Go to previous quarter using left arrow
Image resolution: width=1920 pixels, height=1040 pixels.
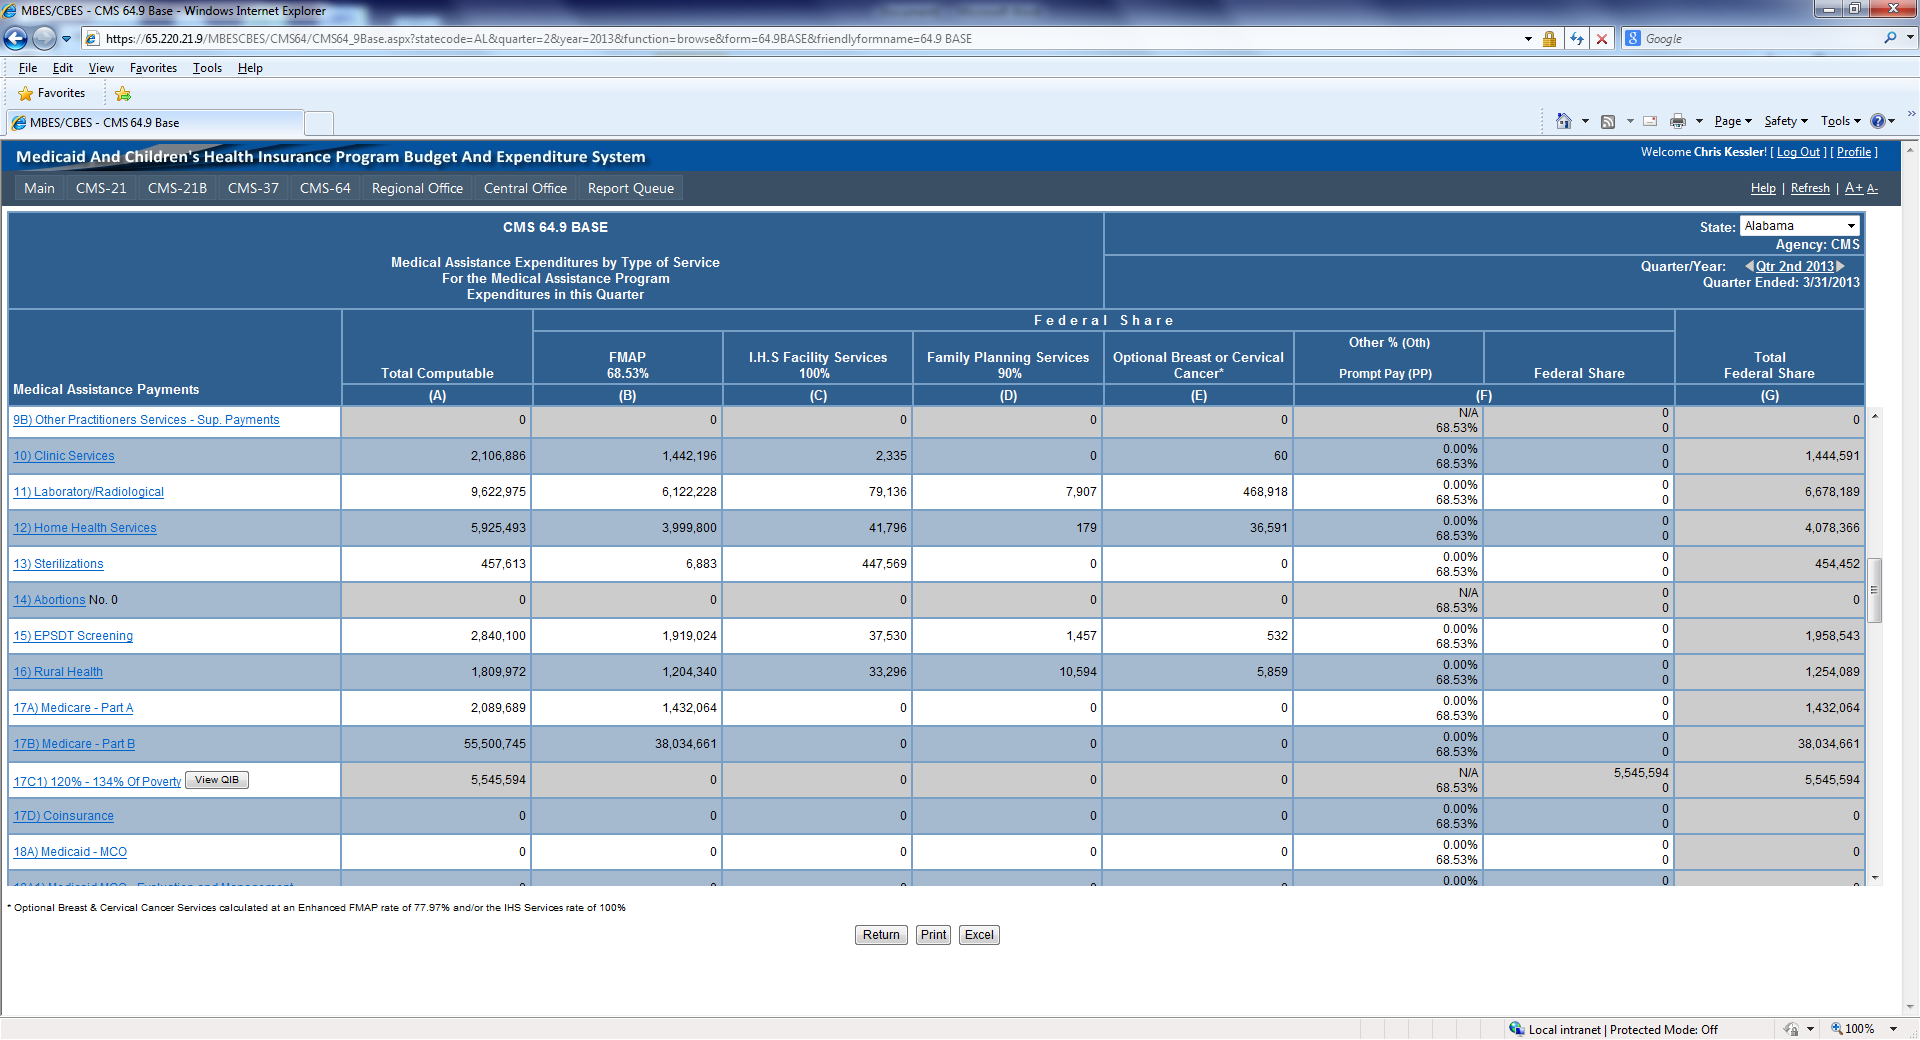click(1749, 266)
